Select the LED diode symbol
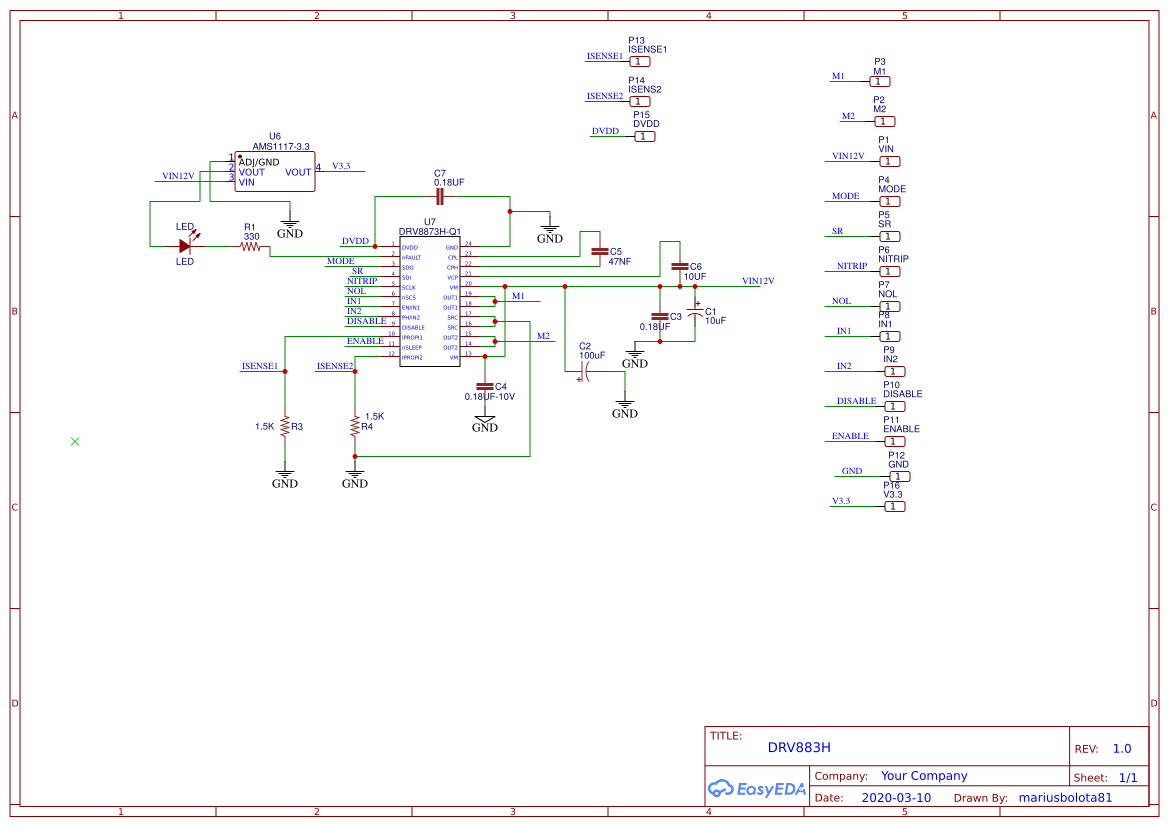The width and height of the screenshot is (1169, 827). pos(186,244)
